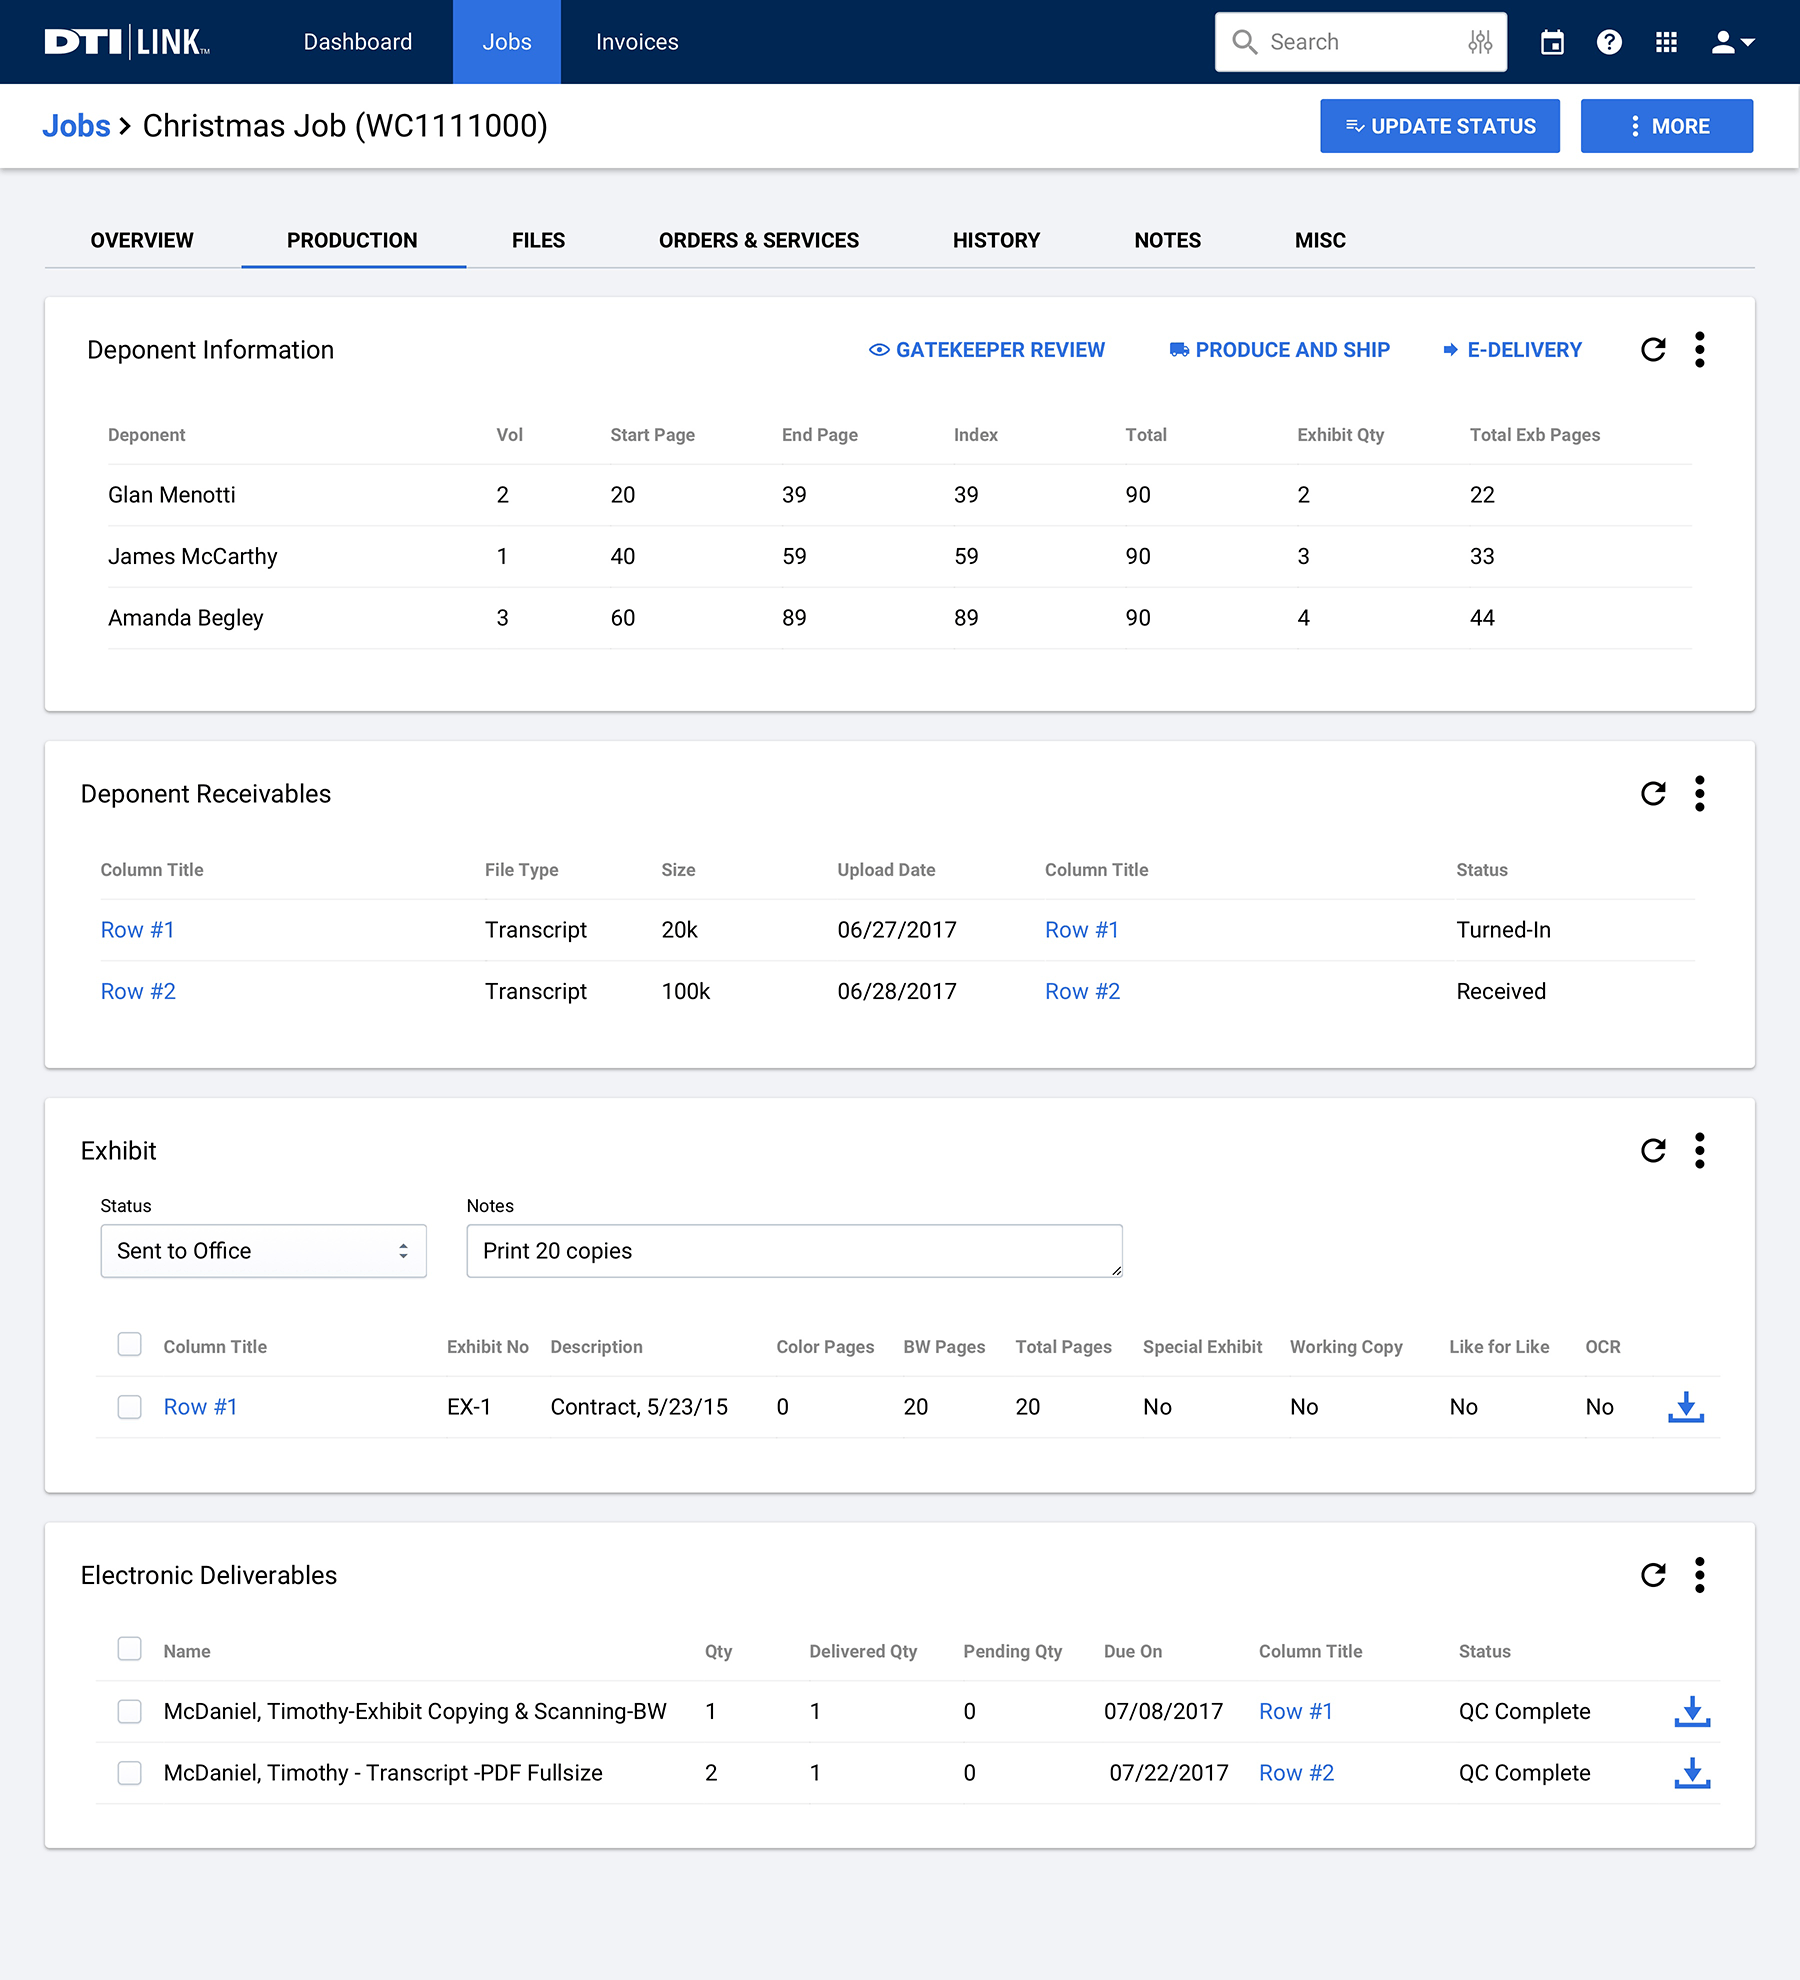1800x1980 pixels.
Task: Open the Exhibit Status dropdown
Action: (263, 1251)
